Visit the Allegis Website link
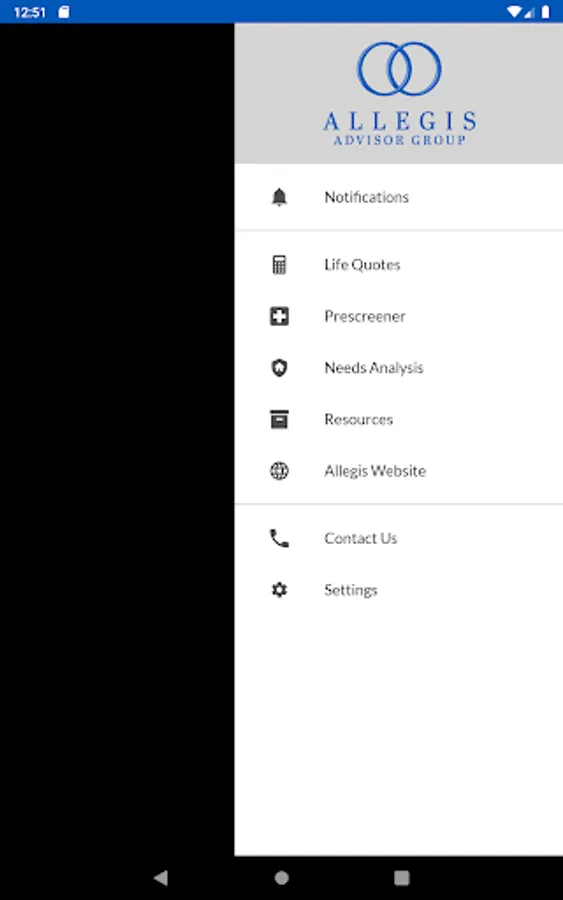563x900 pixels. click(398, 471)
